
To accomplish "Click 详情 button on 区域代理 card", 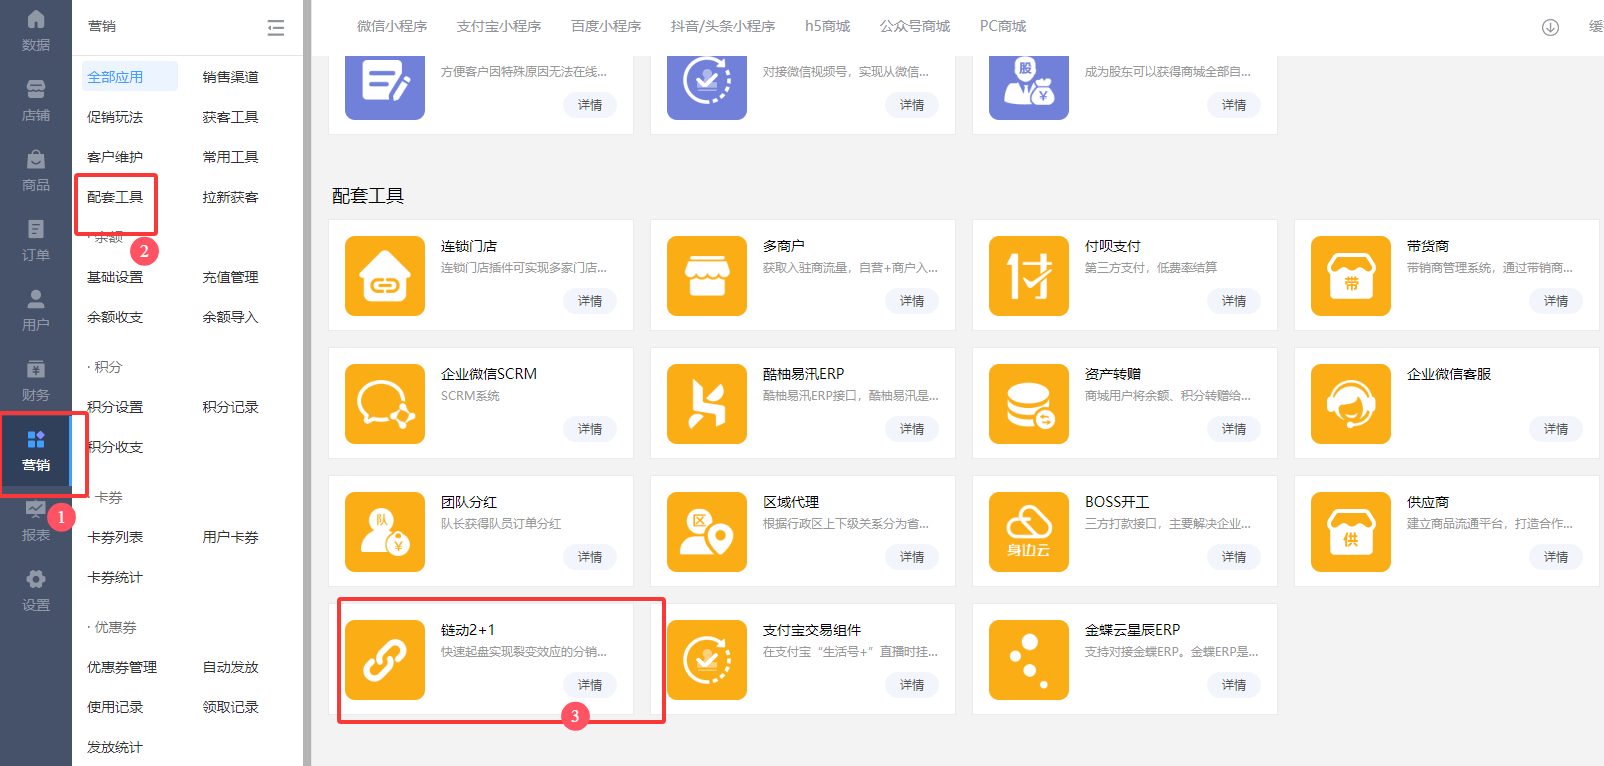I will pyautogui.click(x=912, y=557).
